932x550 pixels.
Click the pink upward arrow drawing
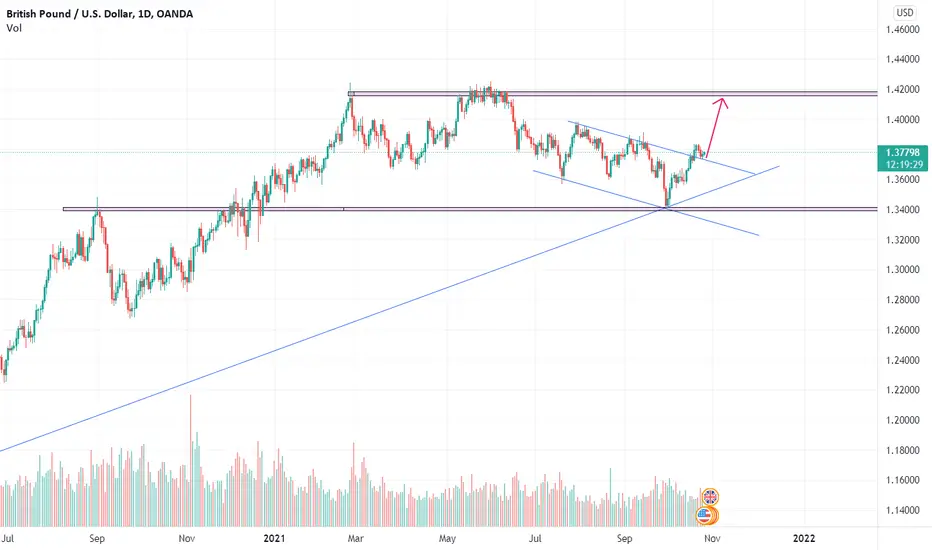coord(714,127)
